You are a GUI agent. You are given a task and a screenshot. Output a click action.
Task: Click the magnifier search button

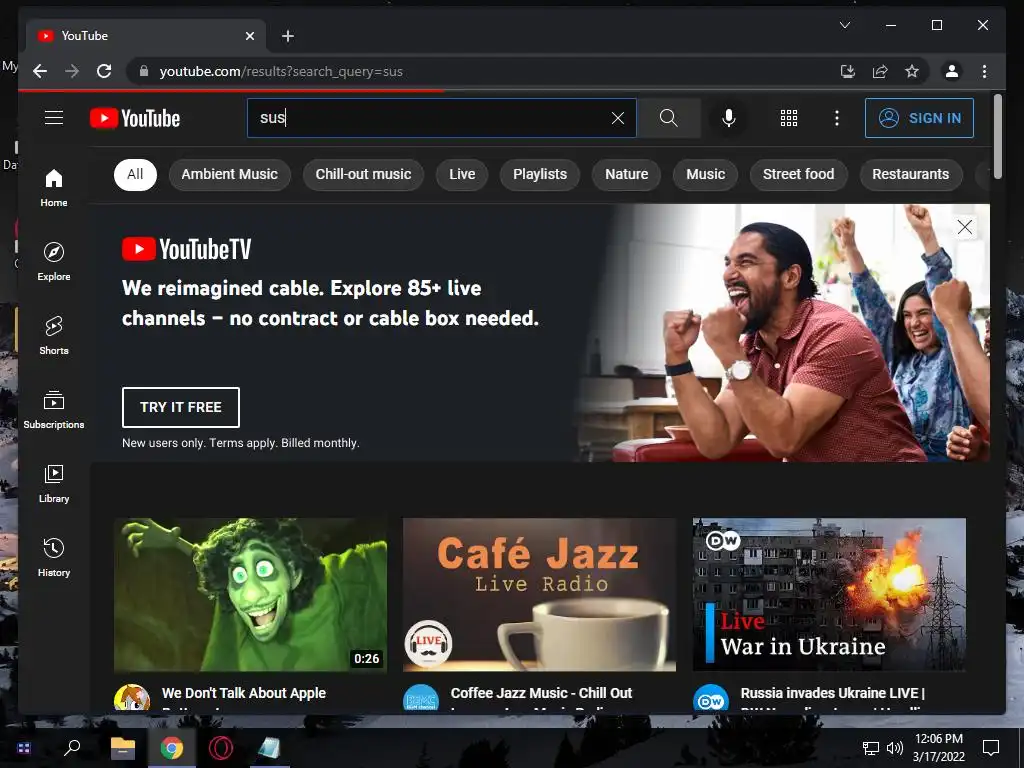click(x=668, y=118)
